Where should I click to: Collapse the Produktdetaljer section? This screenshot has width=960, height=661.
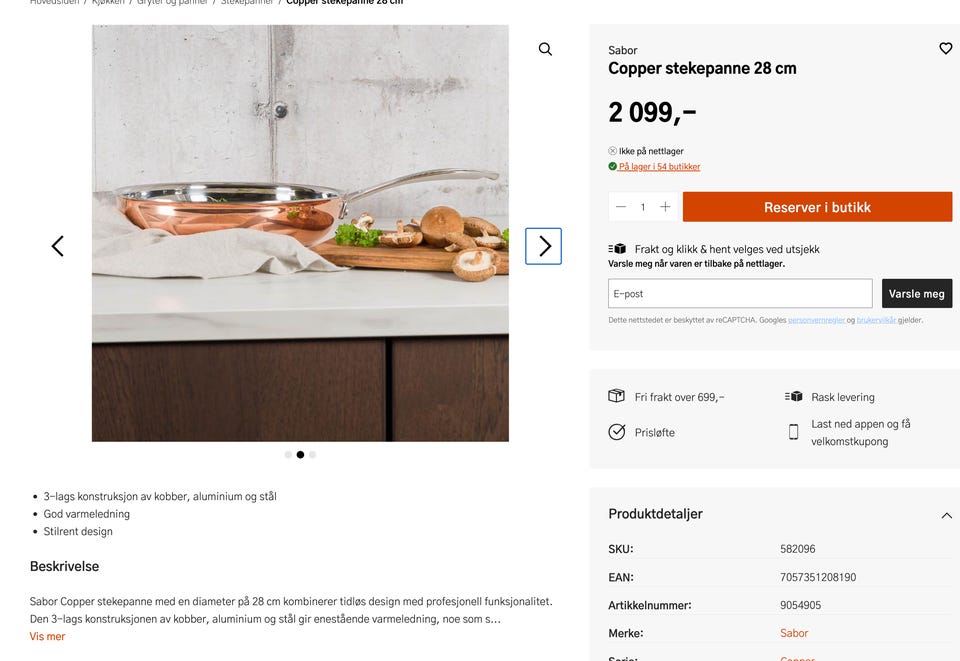[946, 515]
